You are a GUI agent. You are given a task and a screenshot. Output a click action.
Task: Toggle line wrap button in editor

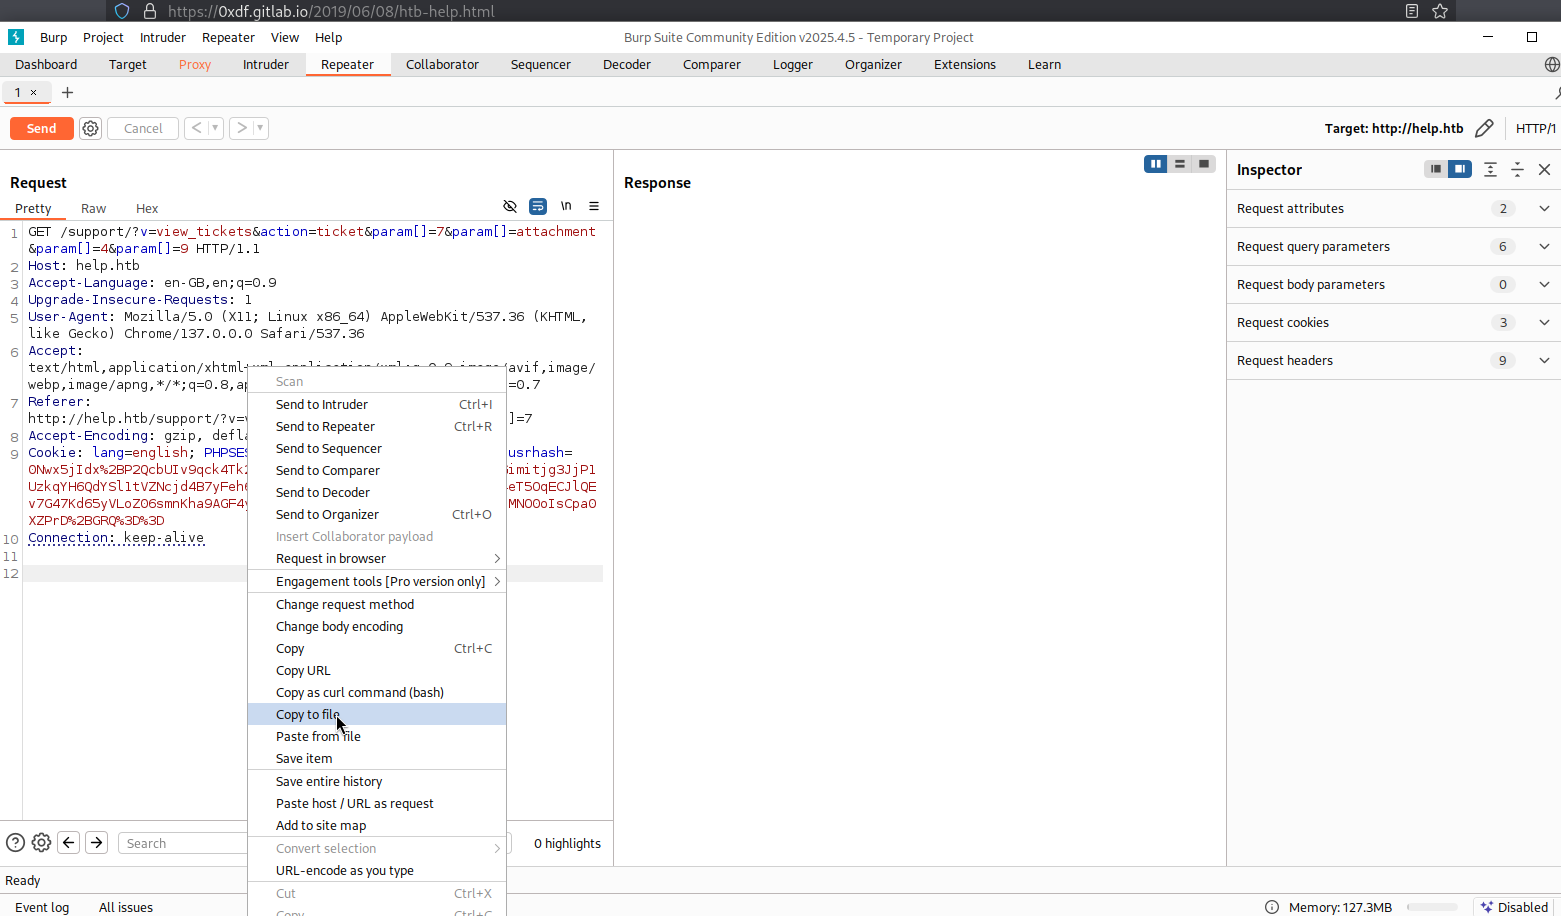pyautogui.click(x=538, y=206)
